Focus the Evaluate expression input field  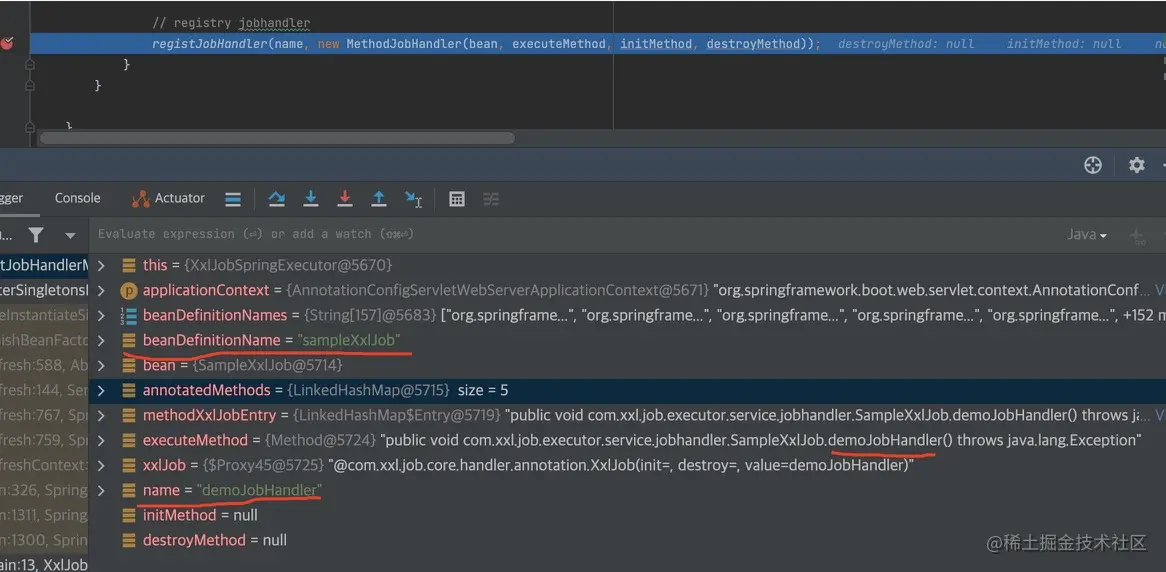(573, 234)
